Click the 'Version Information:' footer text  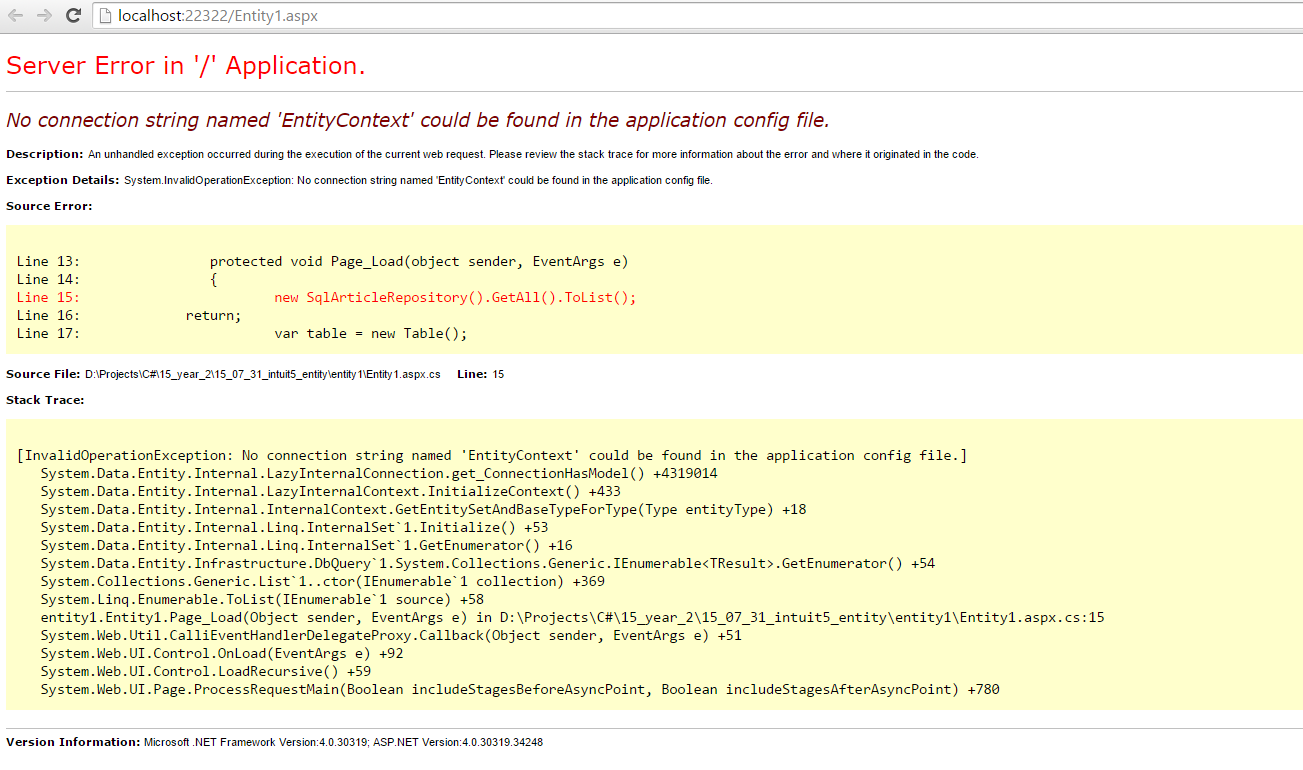pyautogui.click(x=275, y=742)
